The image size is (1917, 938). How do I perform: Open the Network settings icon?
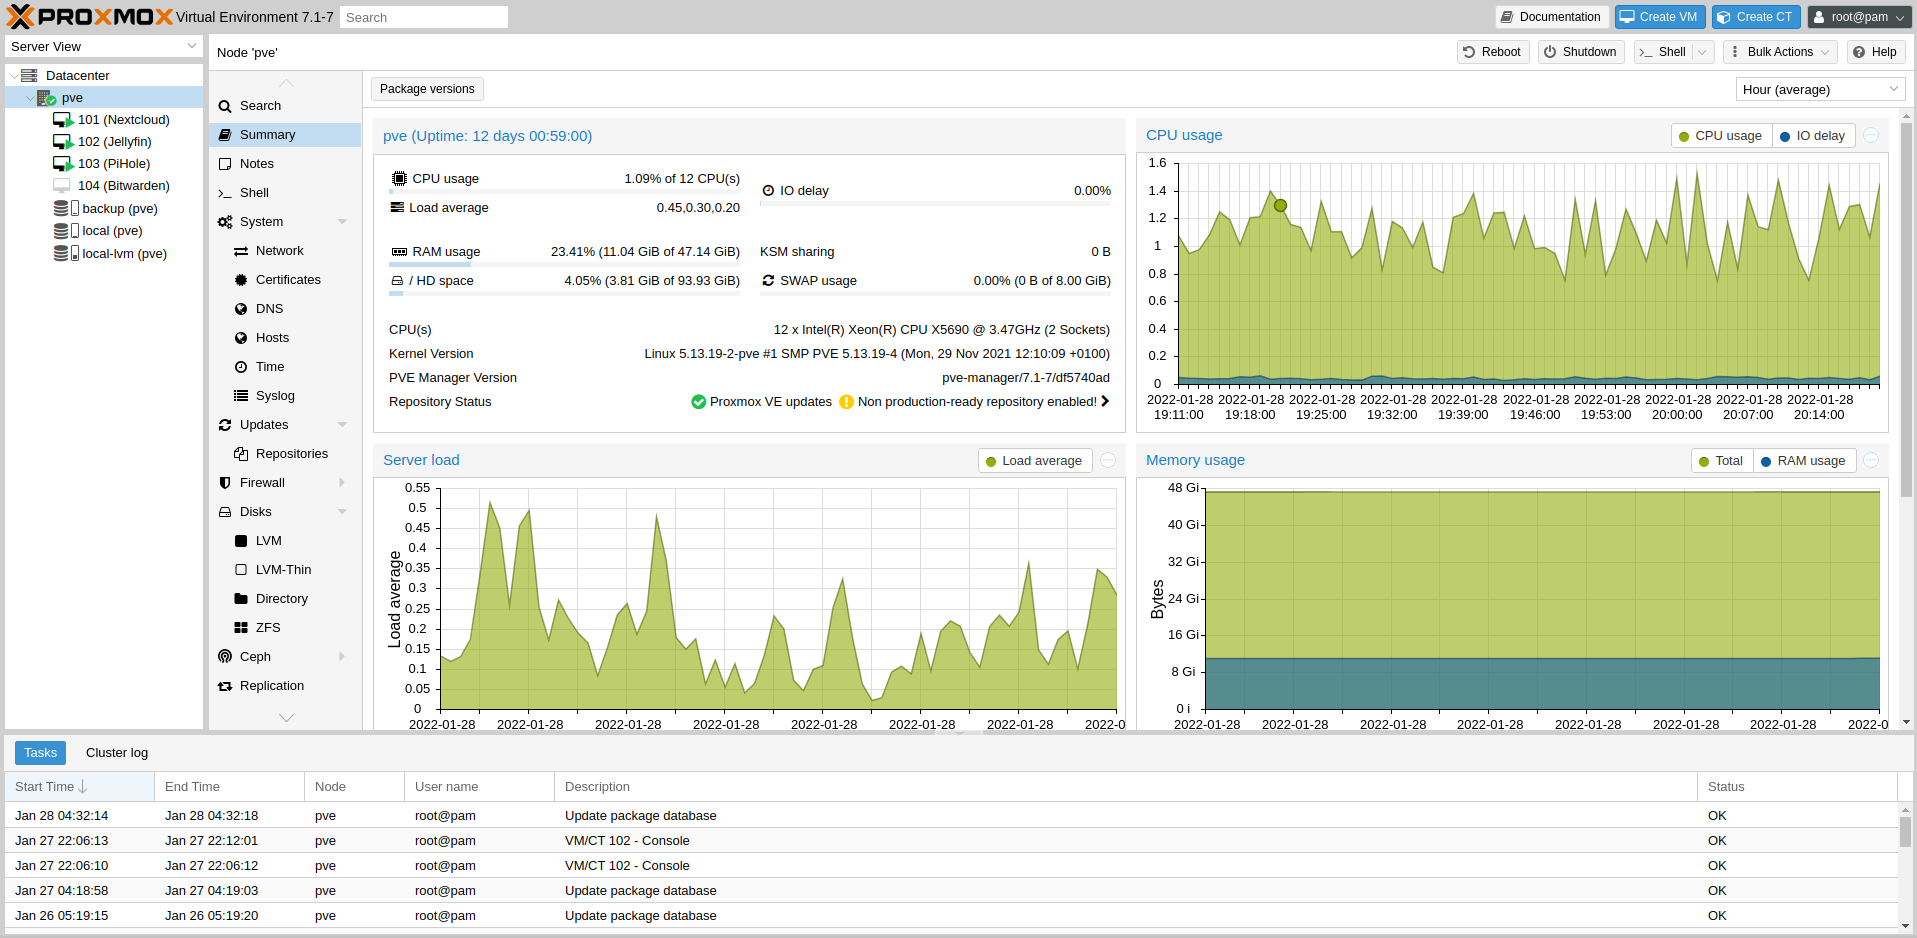(241, 251)
